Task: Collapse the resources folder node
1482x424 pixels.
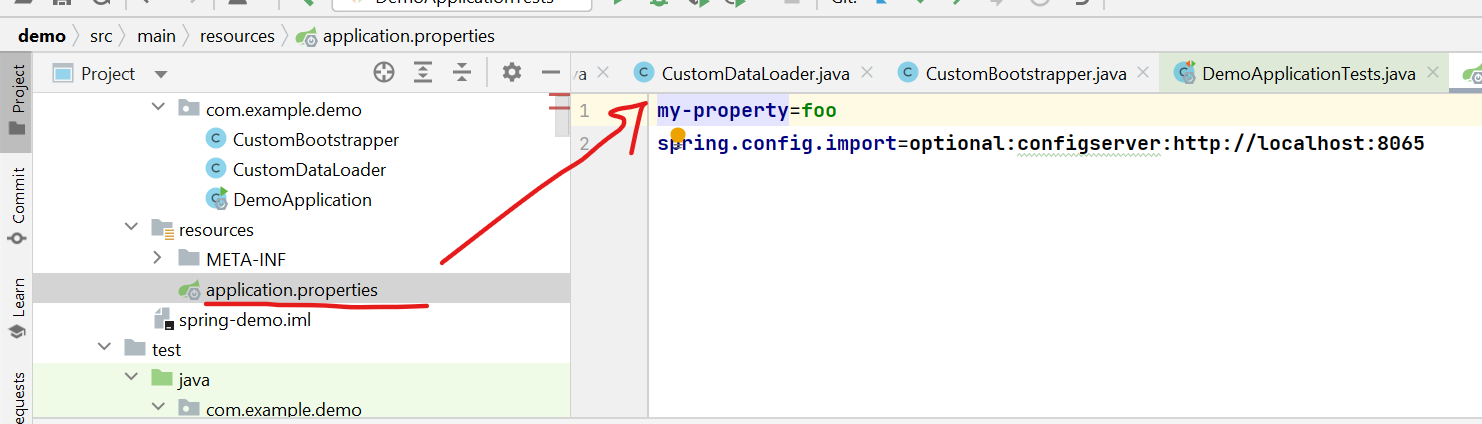Action: 131,229
